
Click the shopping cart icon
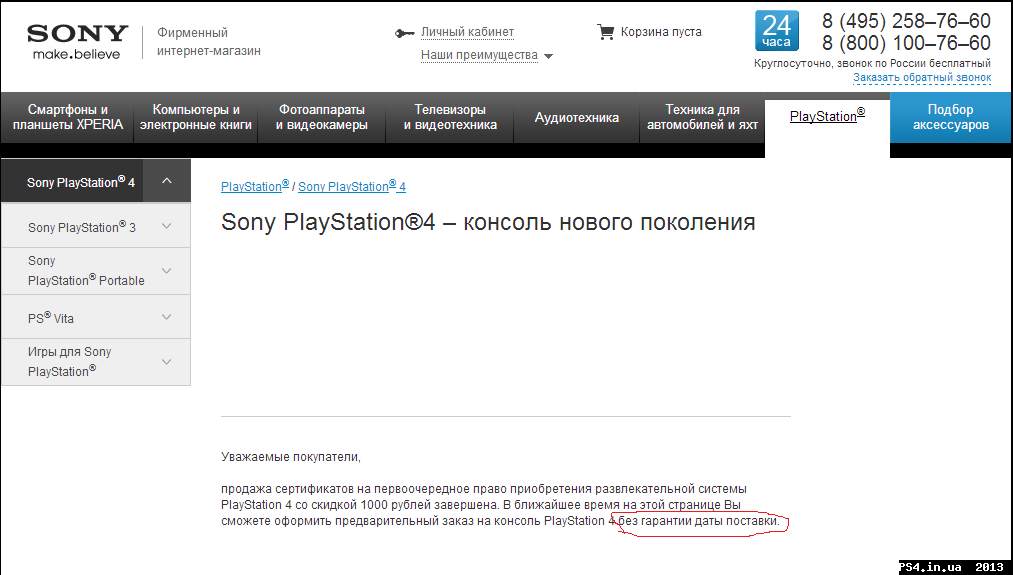coord(605,32)
